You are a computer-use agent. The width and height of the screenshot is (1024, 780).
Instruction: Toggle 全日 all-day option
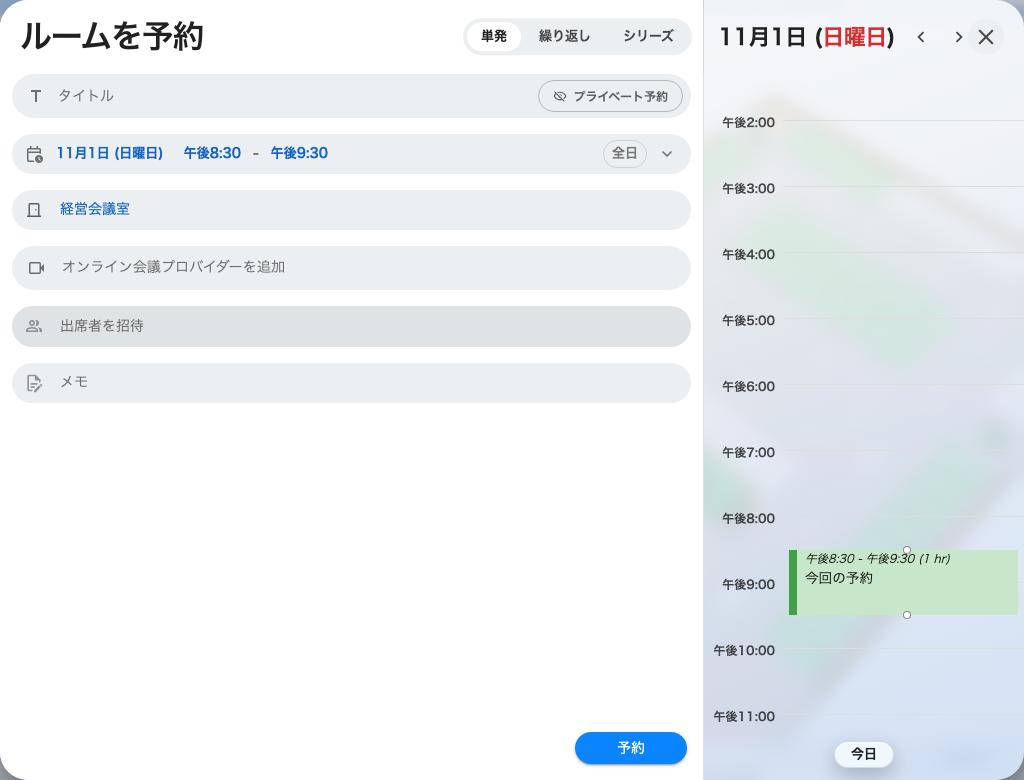[x=624, y=154]
